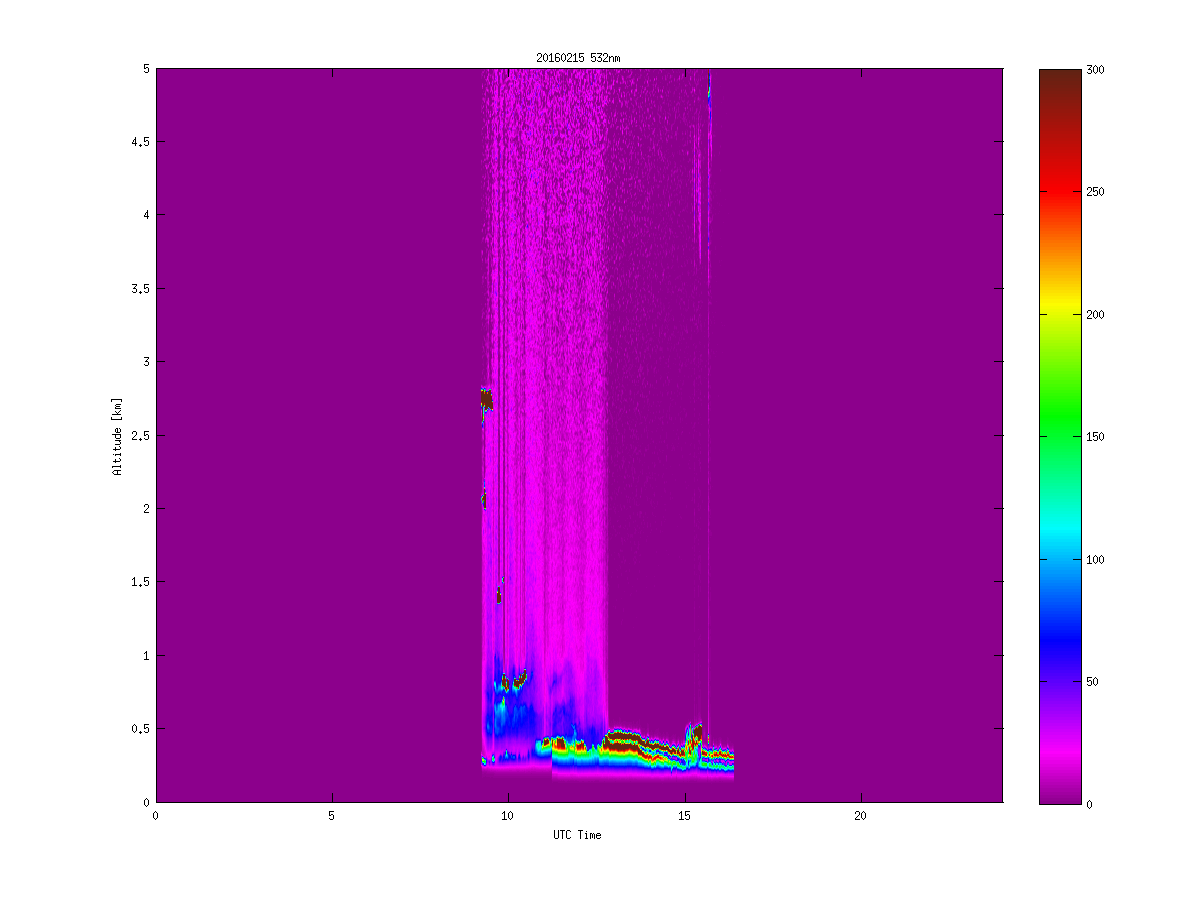Click the 15 tick label on the time axis
The width and height of the screenshot is (1200, 901).
pyautogui.click(x=684, y=816)
